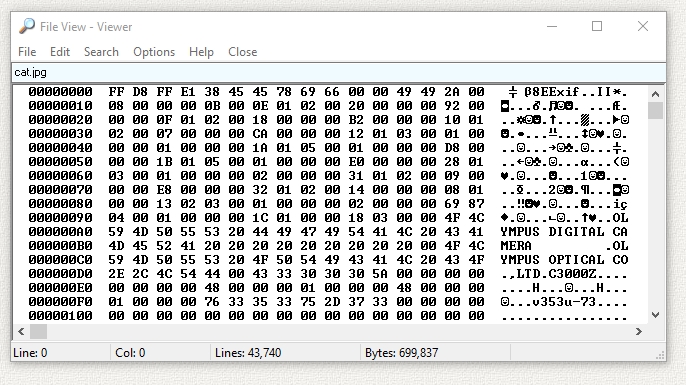Click the horizontal scrollbar right arrow
Viewport: 686px width, 385px height.
(x=639, y=332)
